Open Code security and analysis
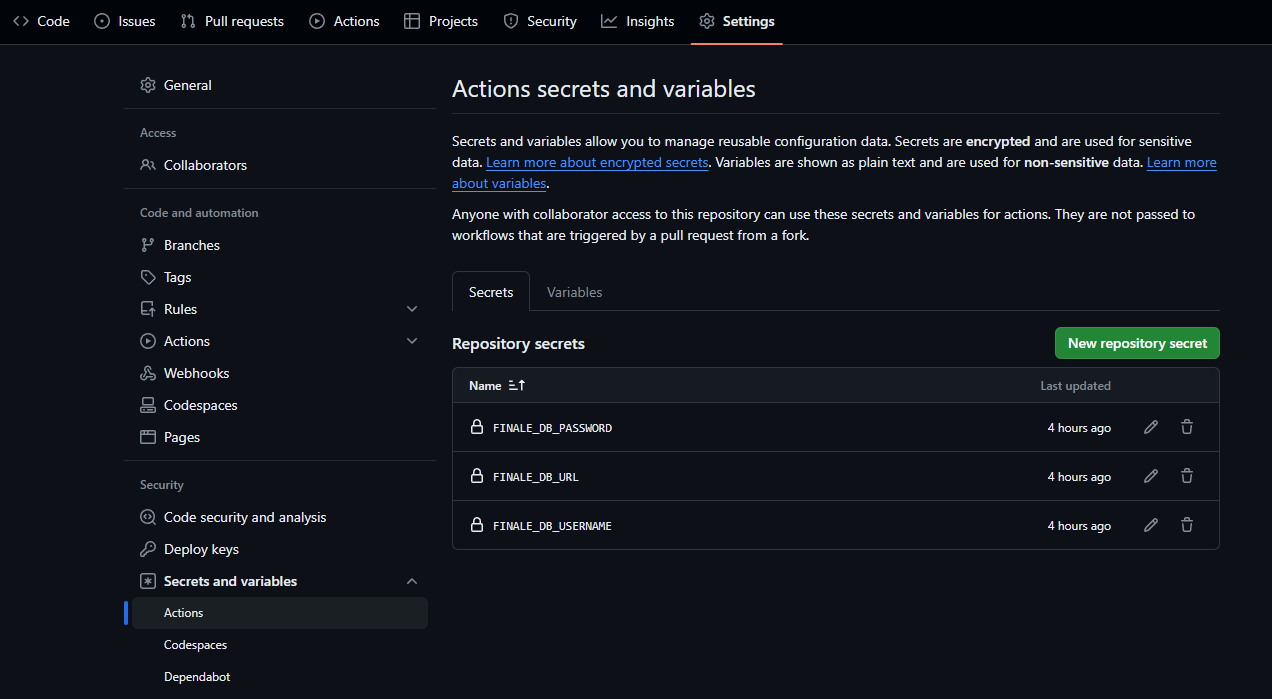The width and height of the screenshot is (1272, 699). tap(280, 517)
